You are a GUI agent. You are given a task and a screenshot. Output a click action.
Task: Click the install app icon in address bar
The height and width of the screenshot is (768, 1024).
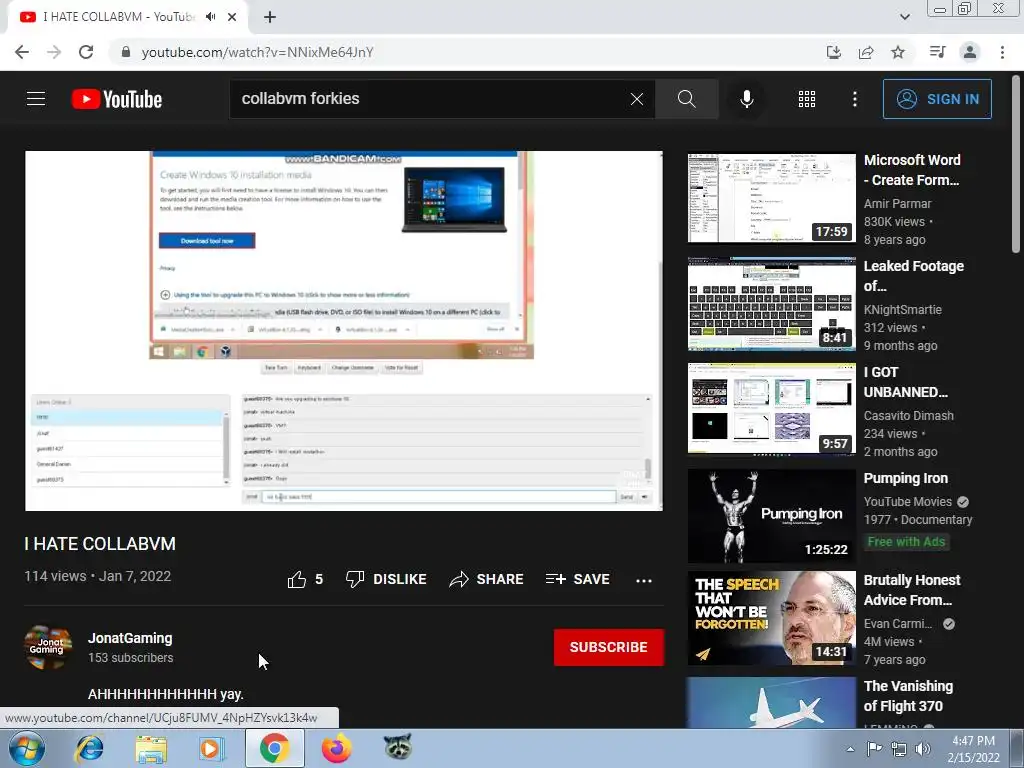click(834, 52)
